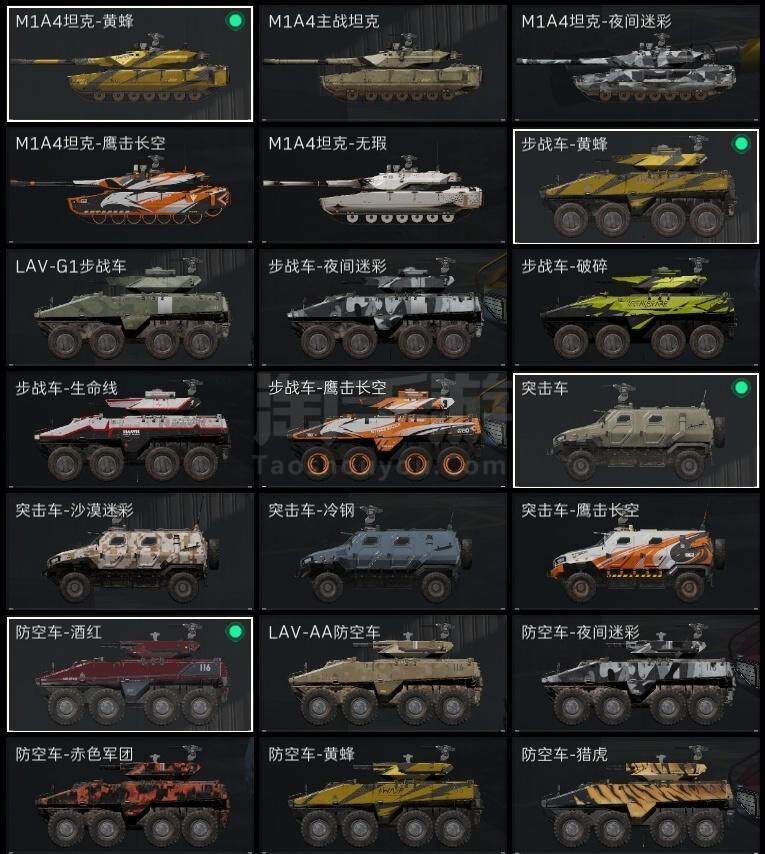The image size is (765, 854).
Task: Pick the blue 突击车-冷钢 skin
Action: tap(383, 552)
